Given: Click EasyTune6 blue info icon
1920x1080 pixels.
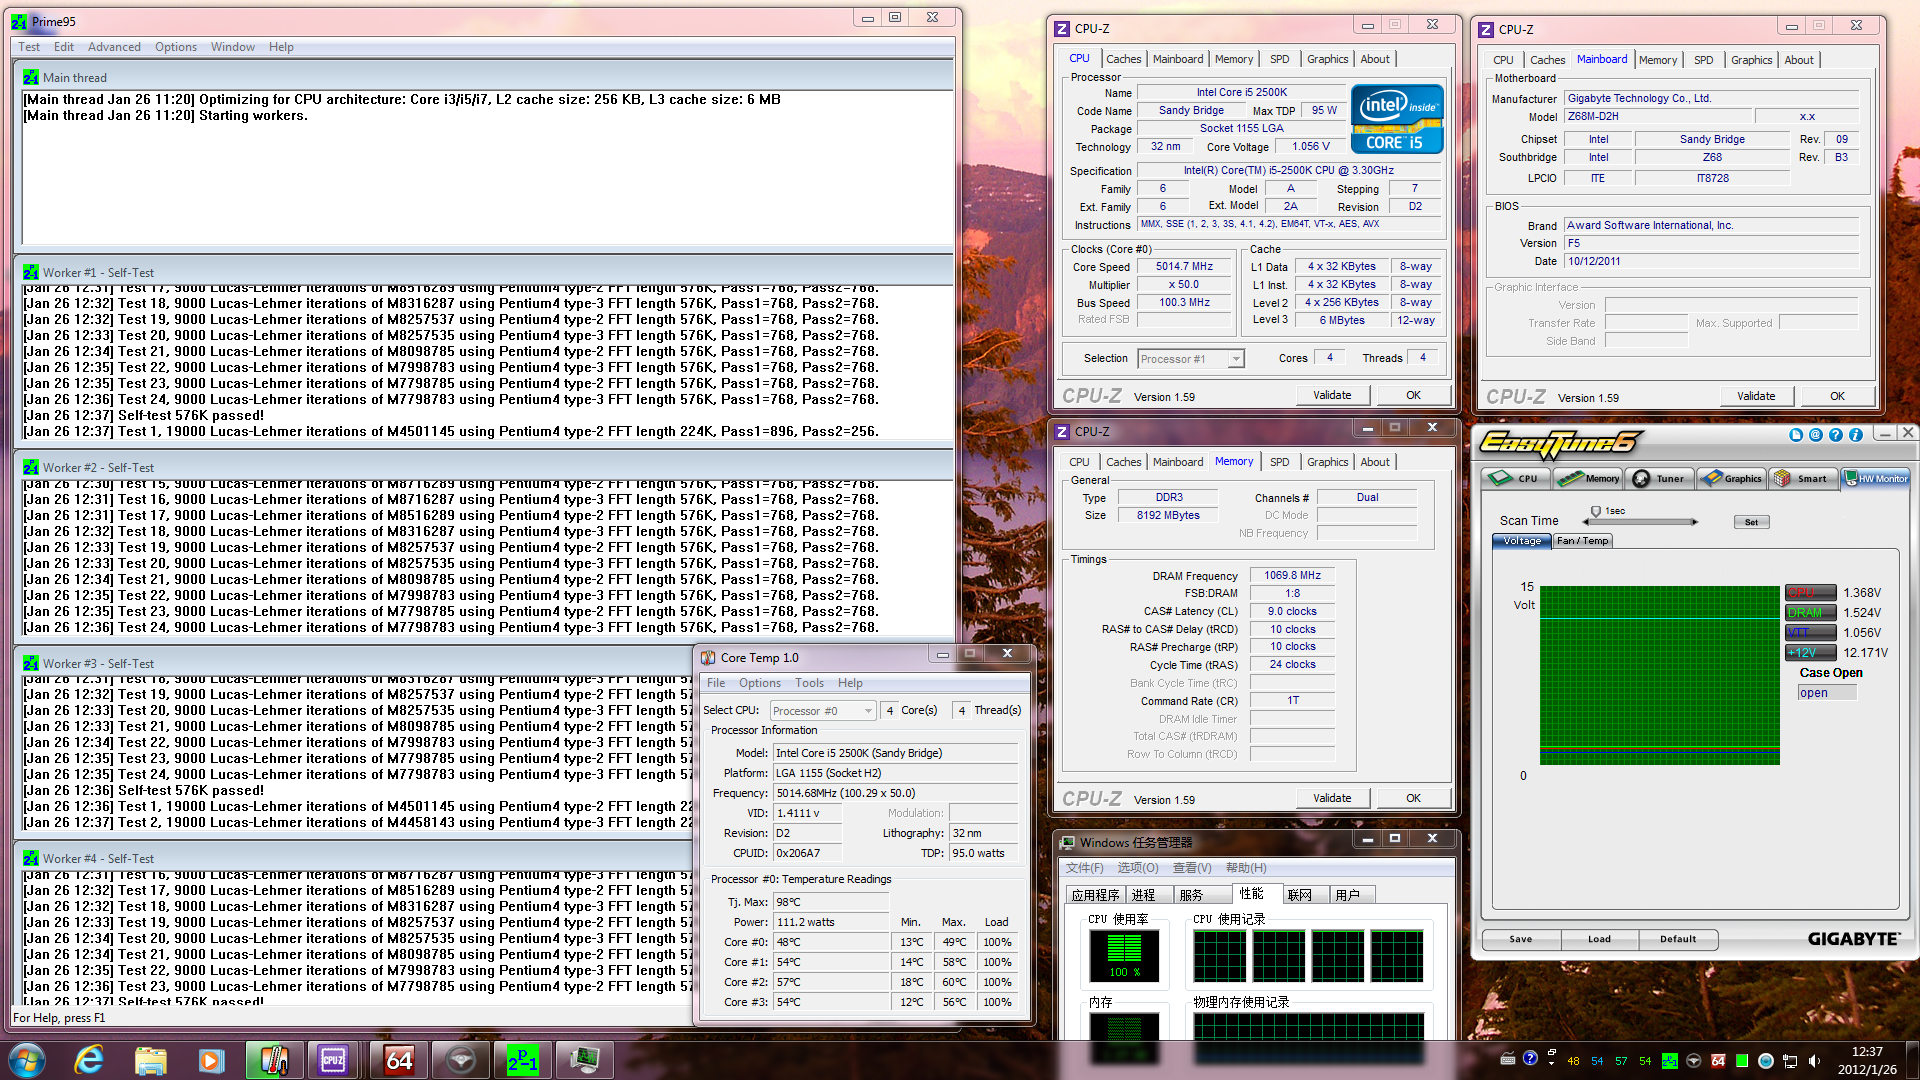Looking at the screenshot, I should 1856,435.
